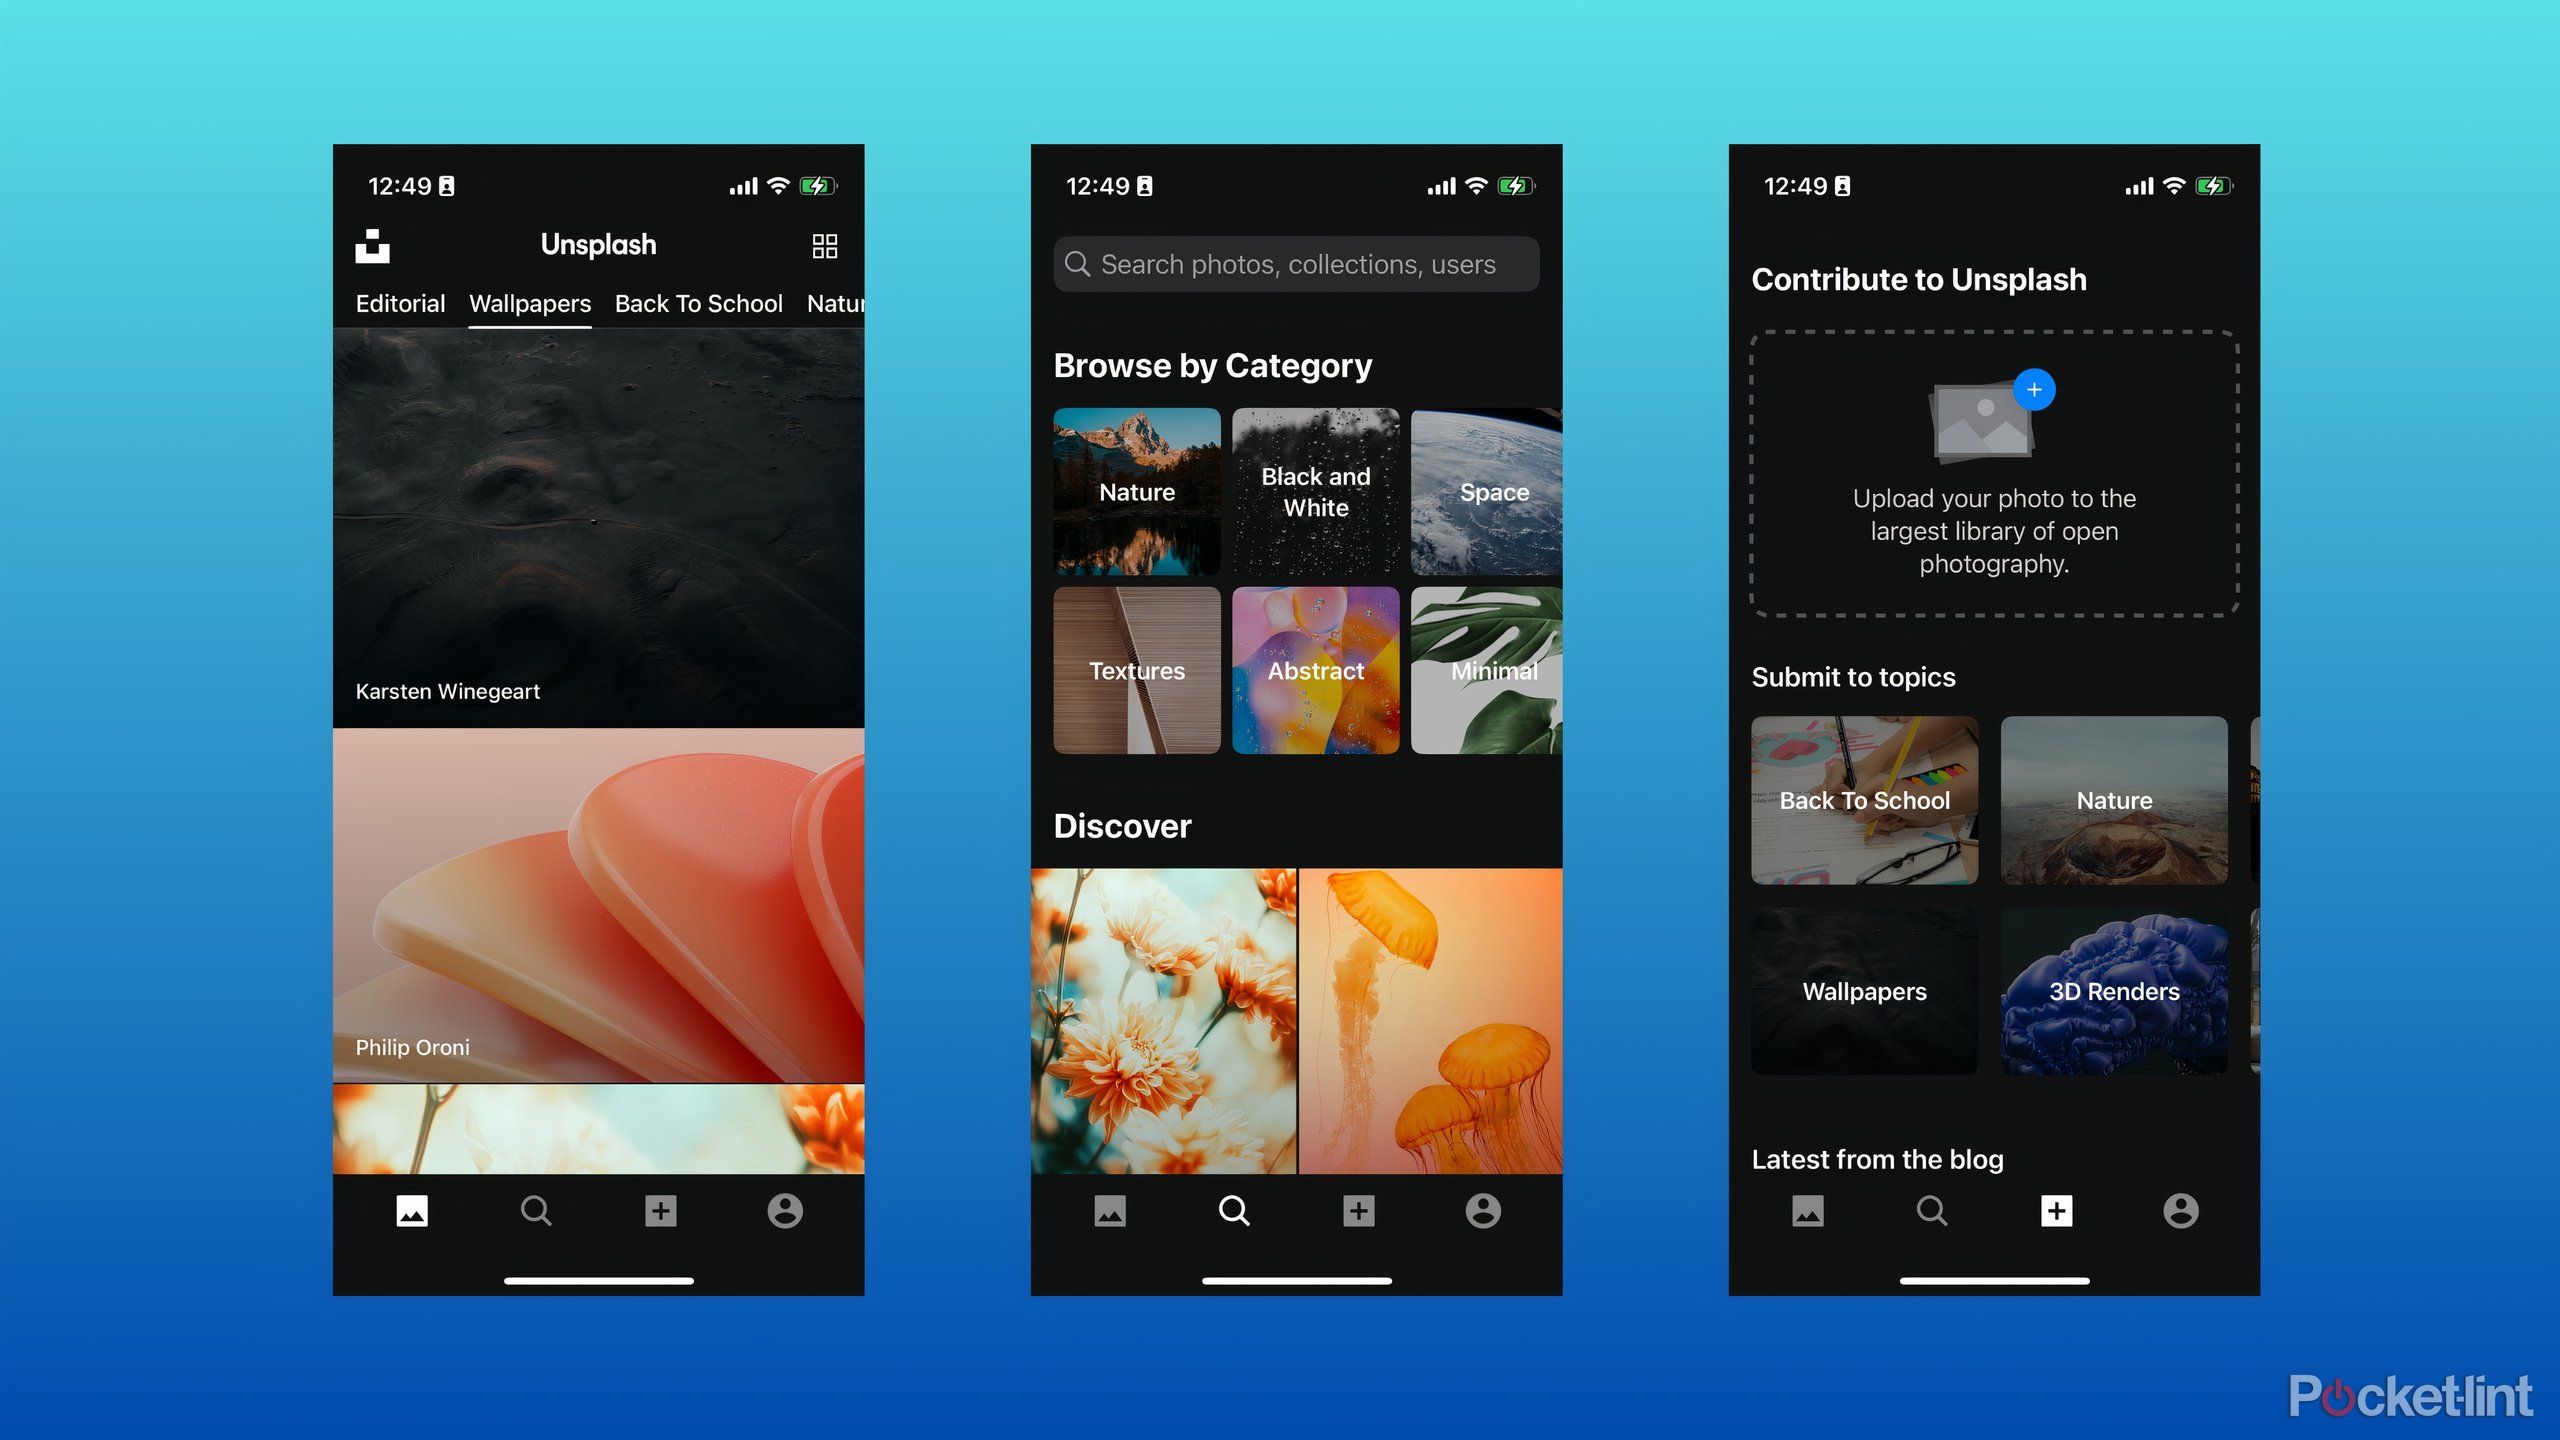Open the Abstract category tile

coord(1317,668)
